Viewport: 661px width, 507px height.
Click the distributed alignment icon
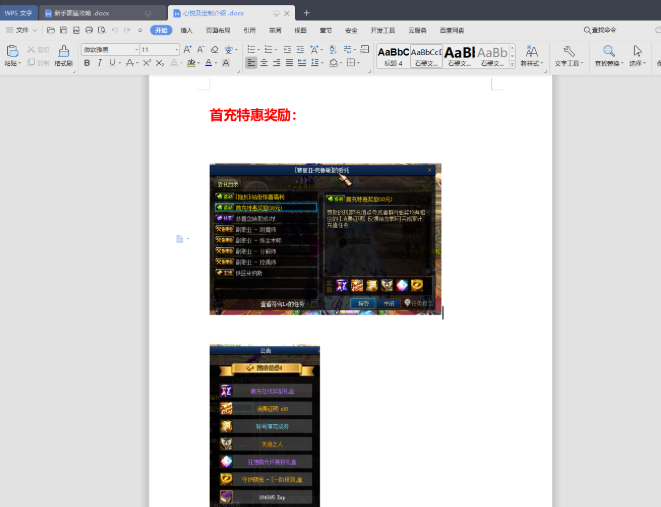(x=302, y=63)
